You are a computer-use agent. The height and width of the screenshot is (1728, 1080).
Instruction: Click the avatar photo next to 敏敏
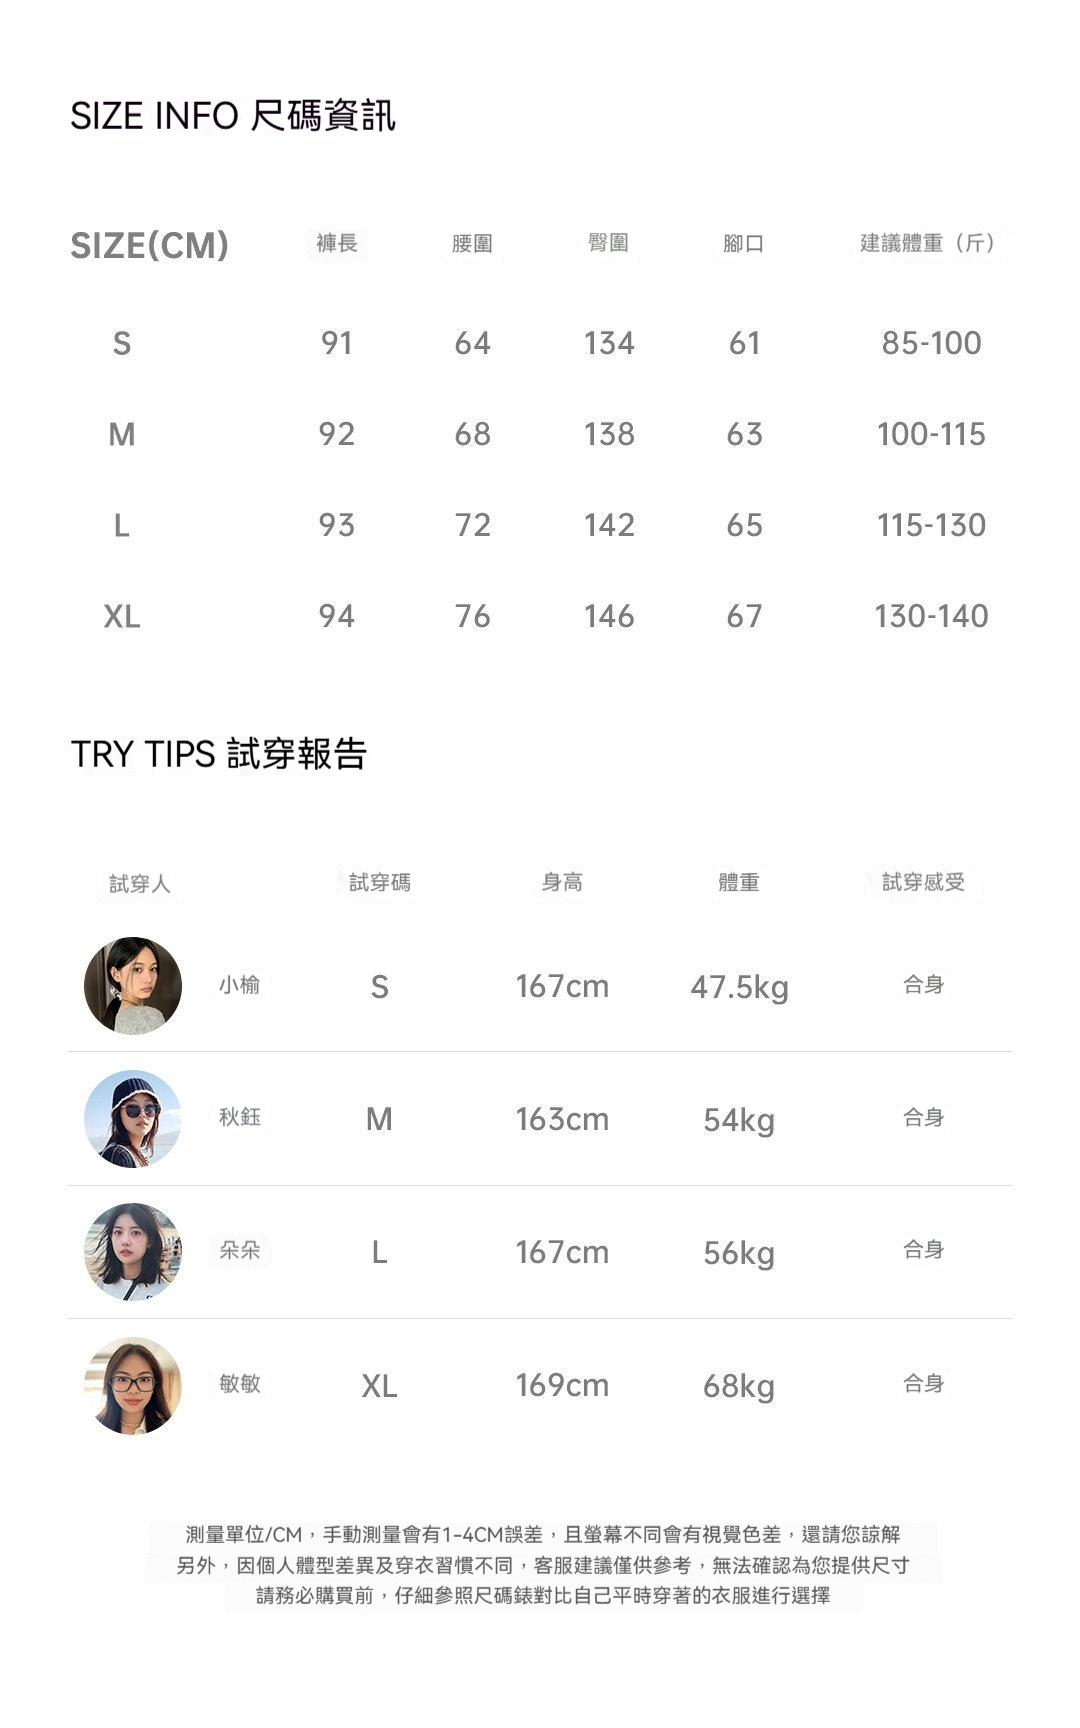click(133, 1385)
